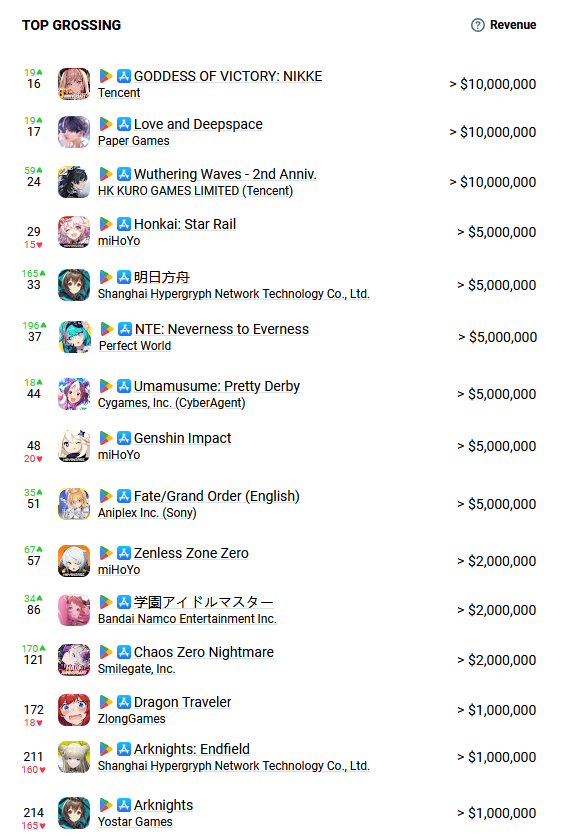Select the Dragon Traveler app icon thumbnail

[x=74, y=710]
